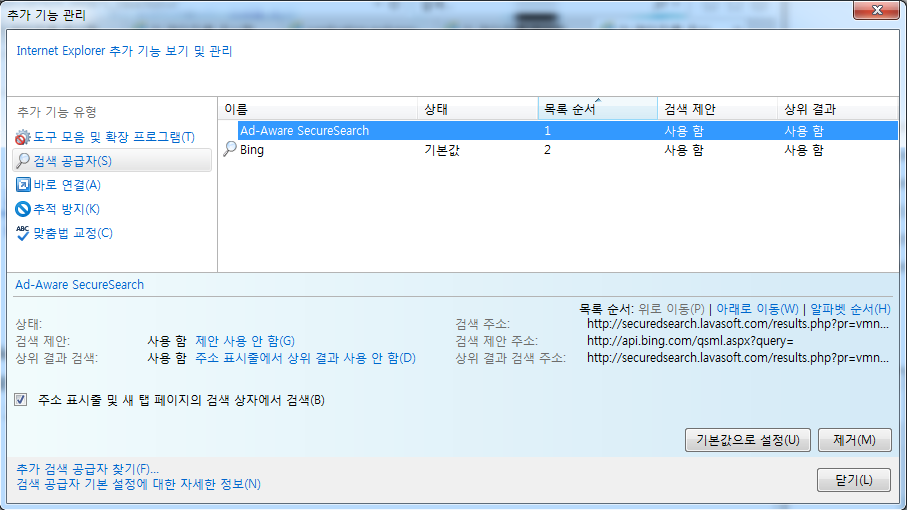
Task: Open 검색 공급자 기본 설정에 대한 자세한 정보(N) link
Action: pos(138,484)
